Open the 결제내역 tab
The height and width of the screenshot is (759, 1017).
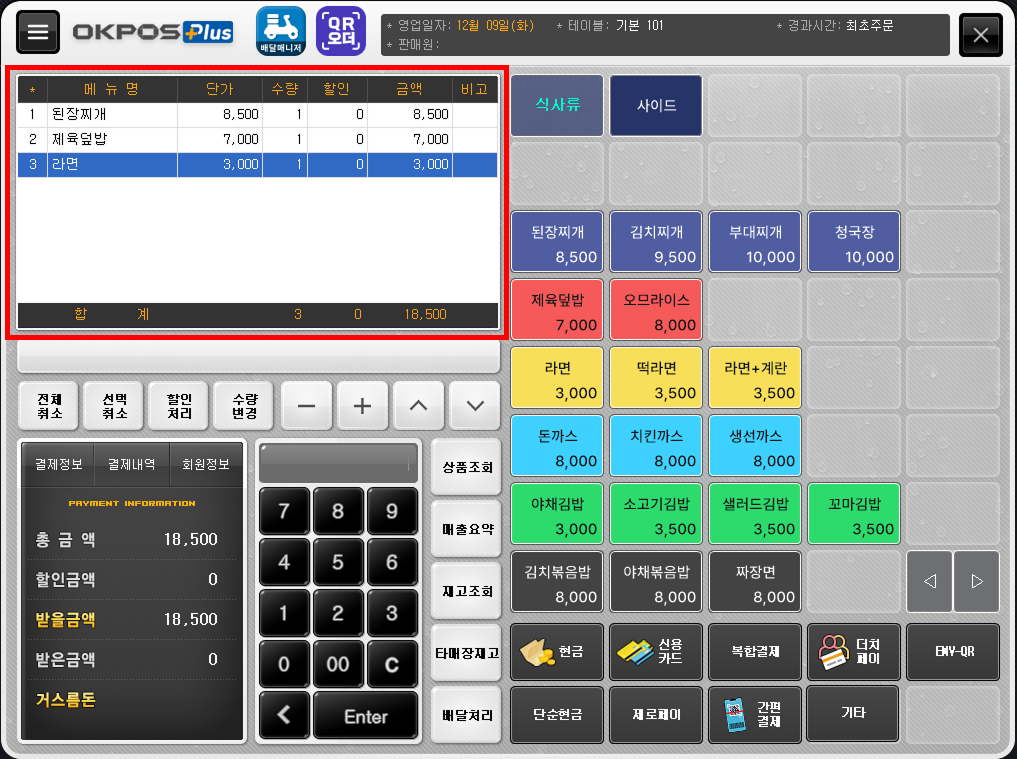[x=132, y=464]
